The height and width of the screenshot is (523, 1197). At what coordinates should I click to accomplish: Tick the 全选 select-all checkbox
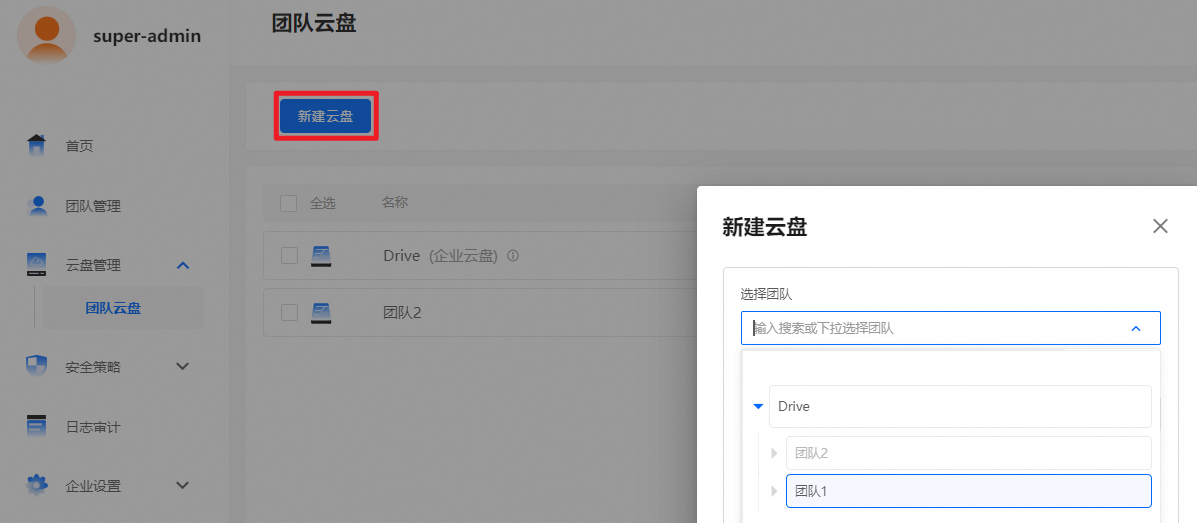coord(289,203)
